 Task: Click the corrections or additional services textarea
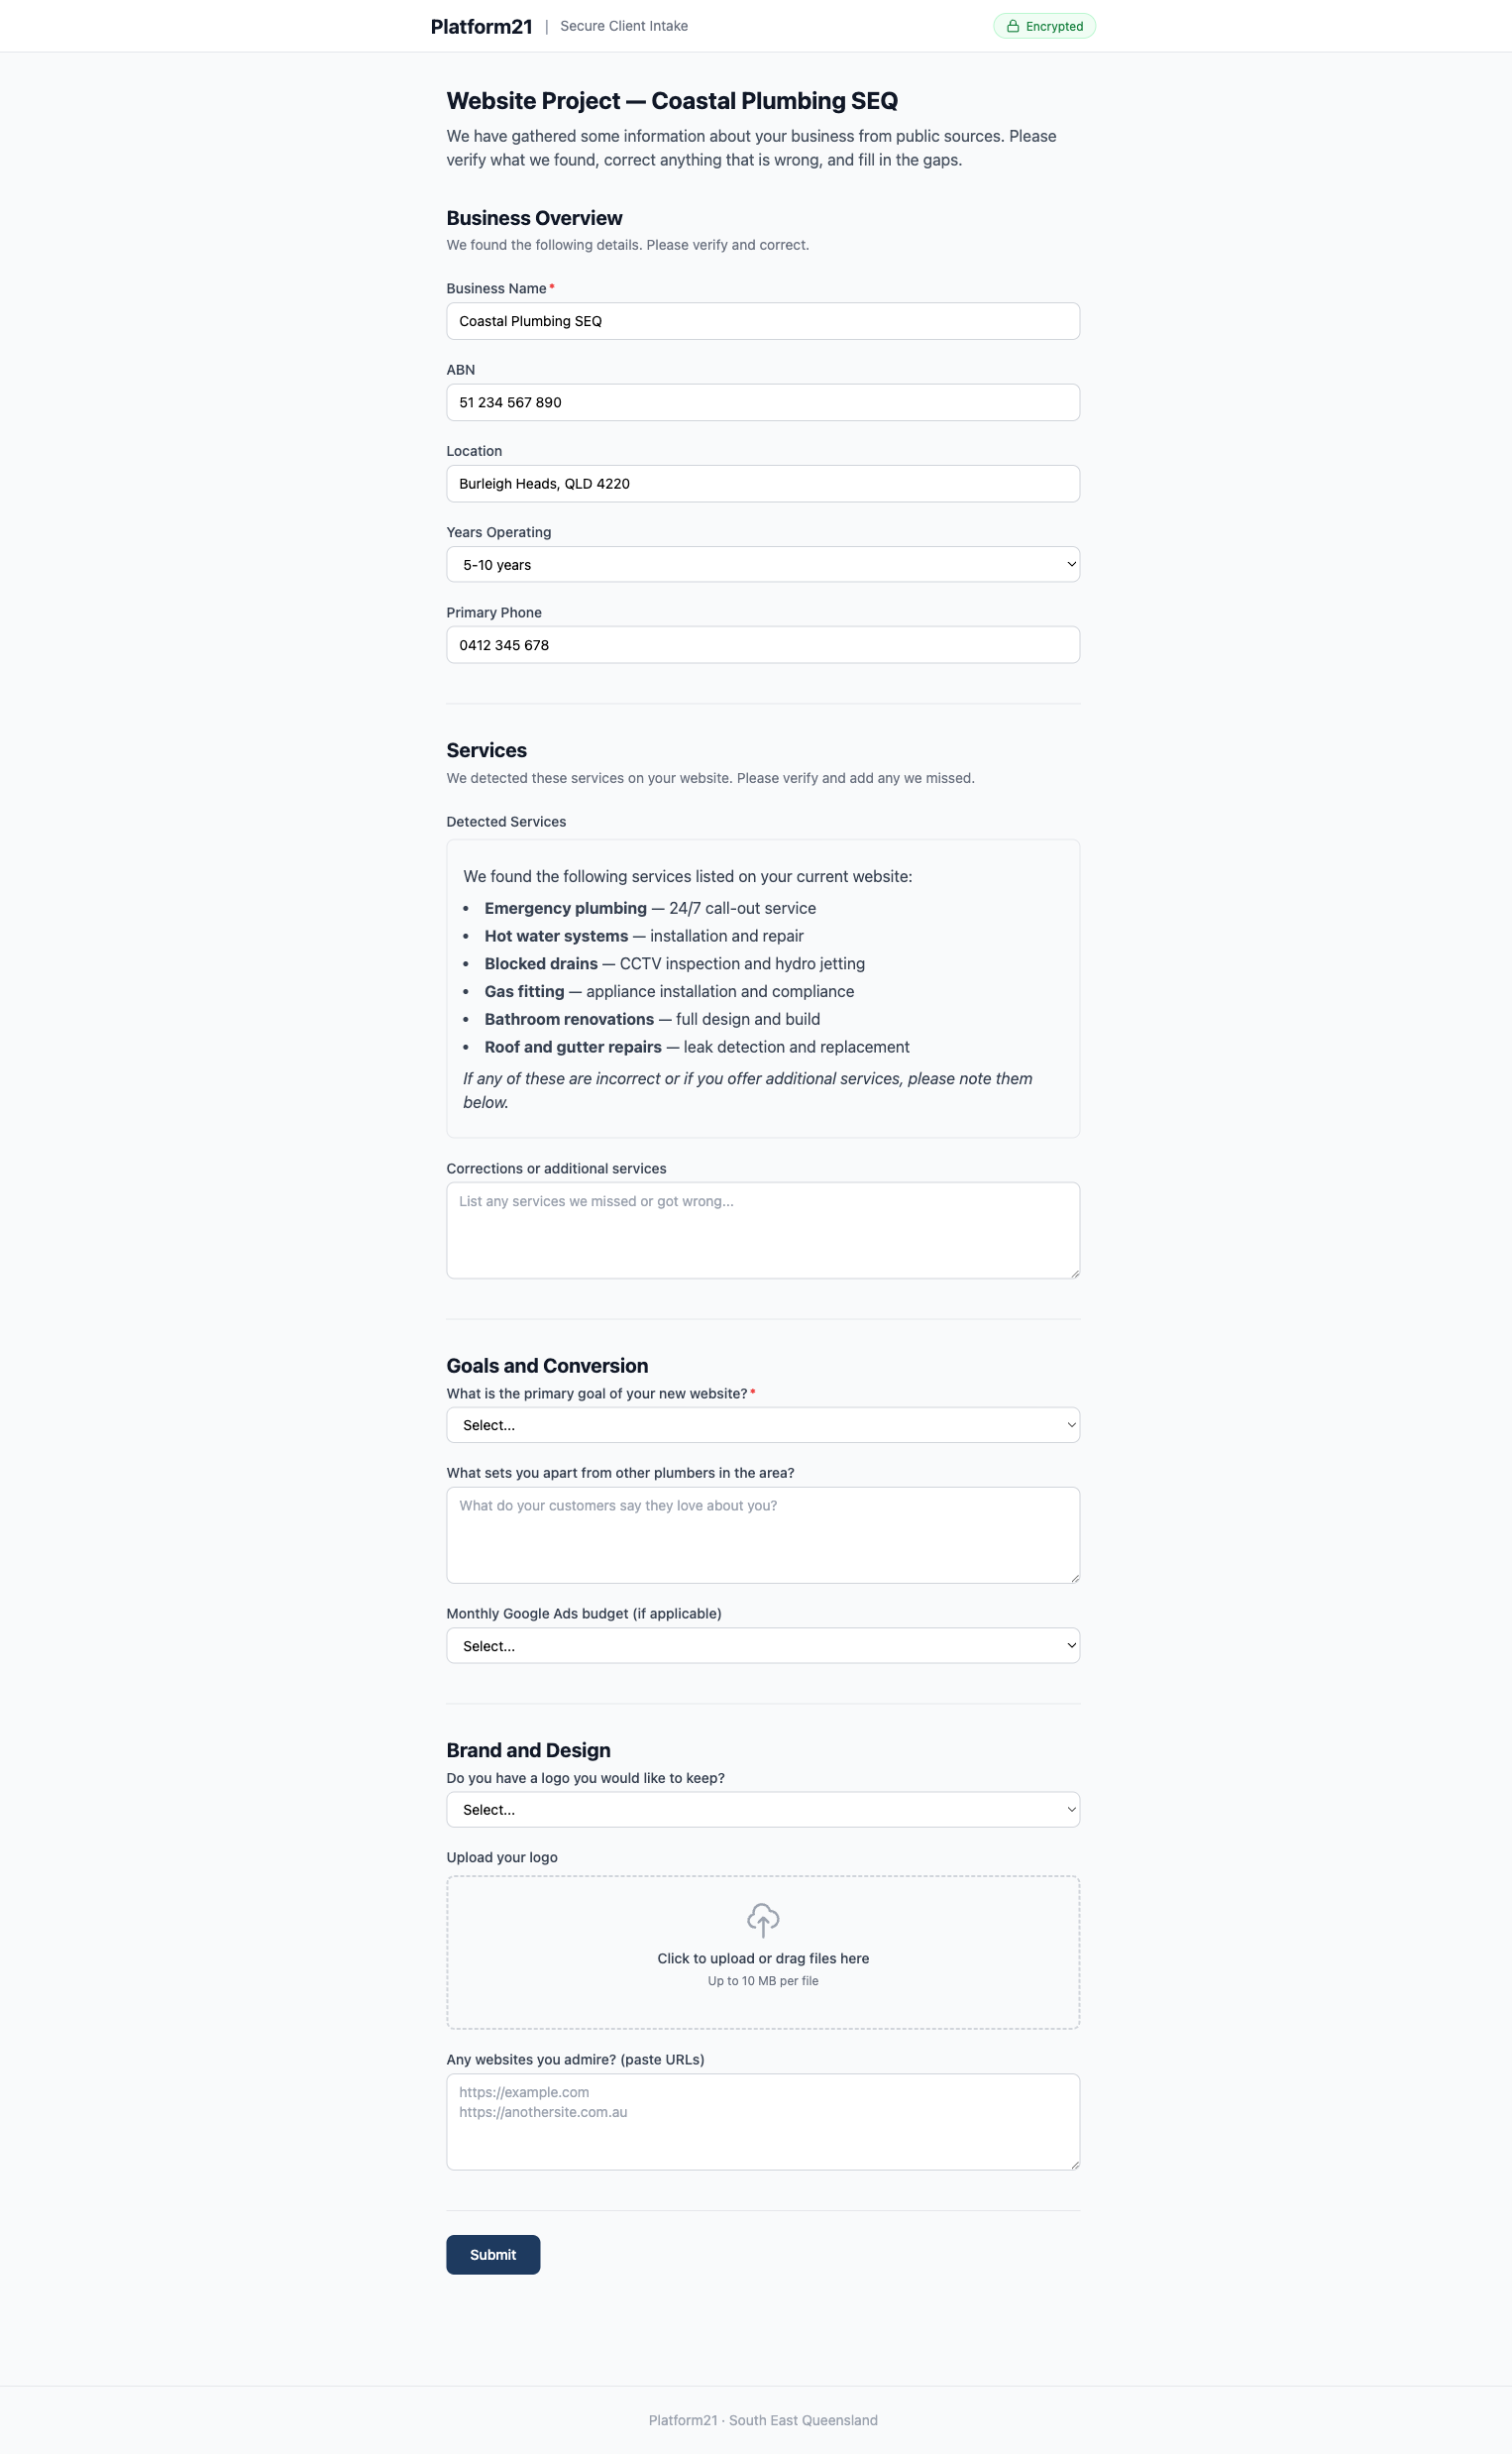pyautogui.click(x=763, y=1229)
